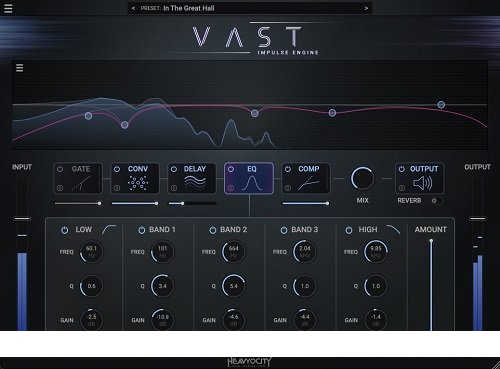
Task: Click the DELAY amount slider
Action: click(192, 203)
